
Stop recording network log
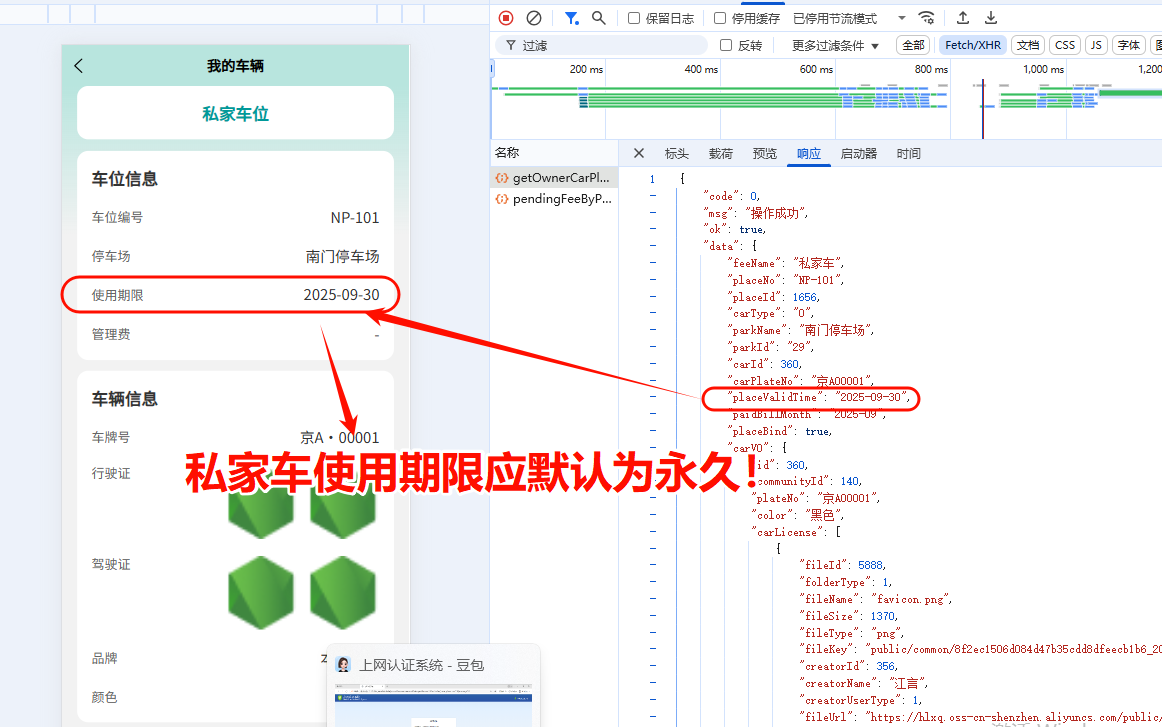tap(506, 18)
